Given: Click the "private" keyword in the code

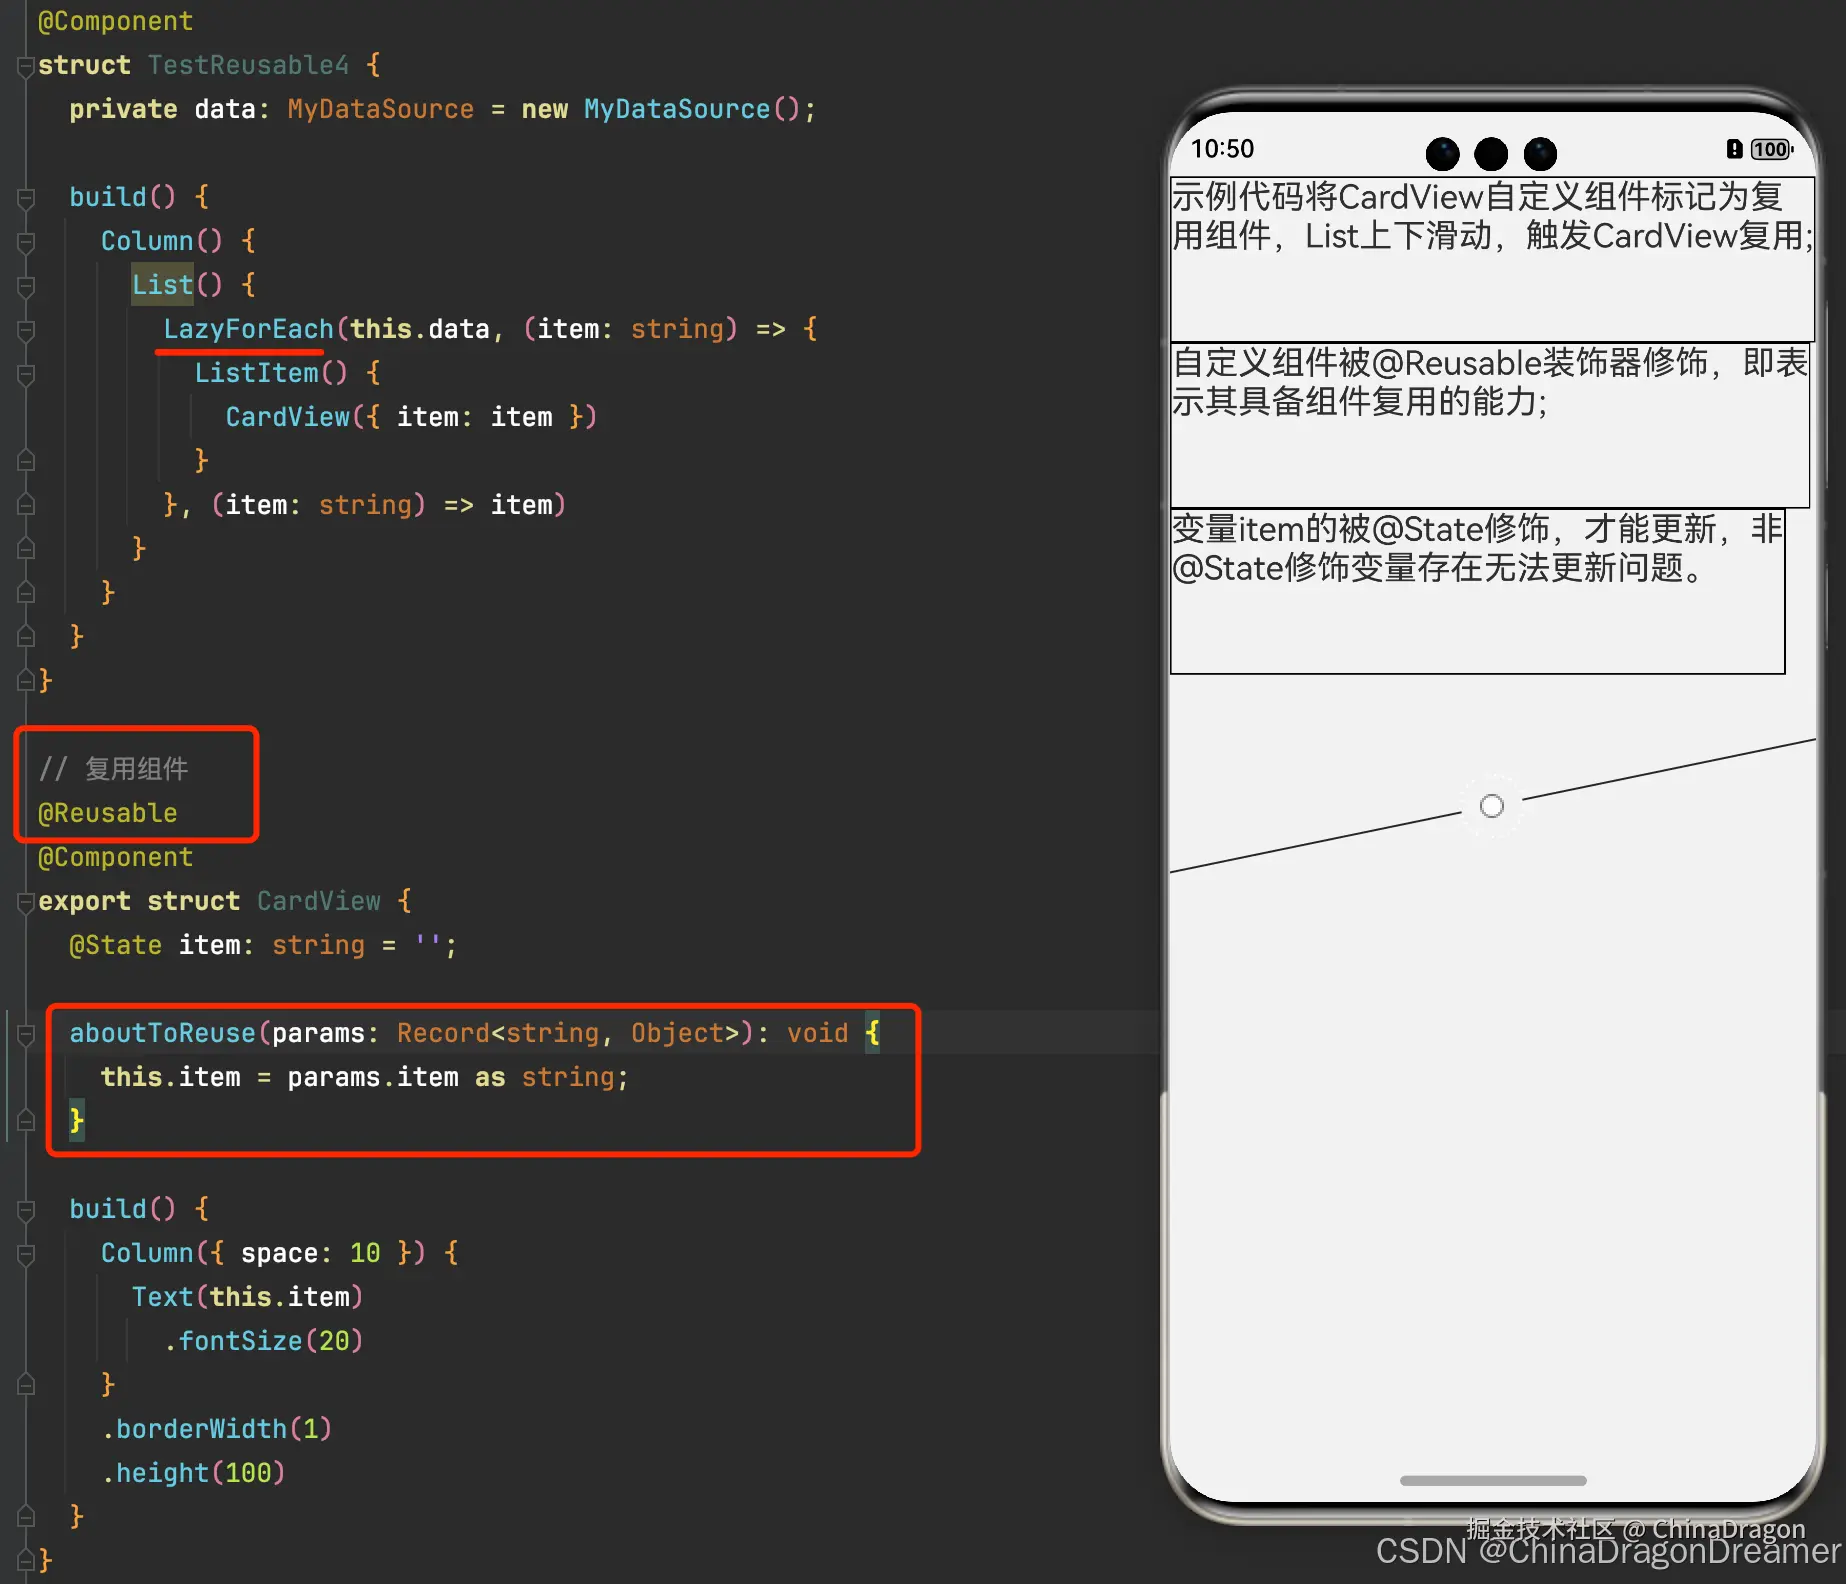Looking at the screenshot, I should (x=123, y=109).
